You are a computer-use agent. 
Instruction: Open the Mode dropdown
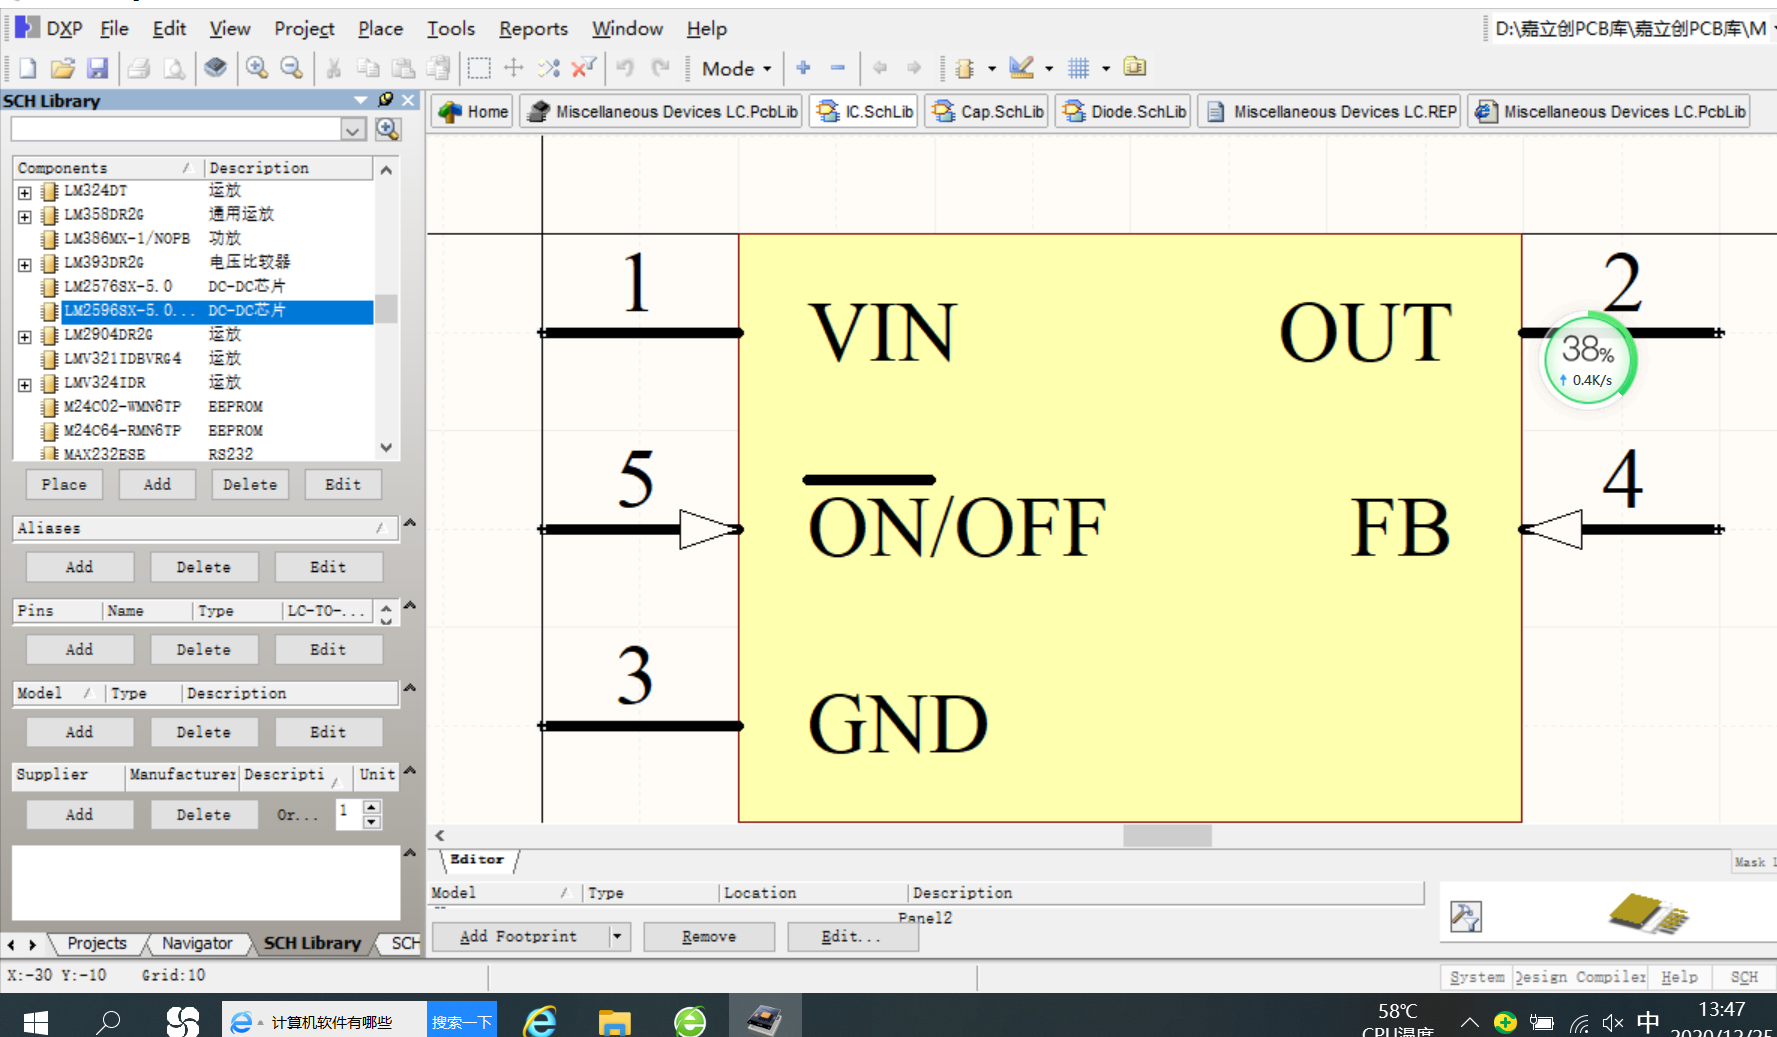click(737, 68)
